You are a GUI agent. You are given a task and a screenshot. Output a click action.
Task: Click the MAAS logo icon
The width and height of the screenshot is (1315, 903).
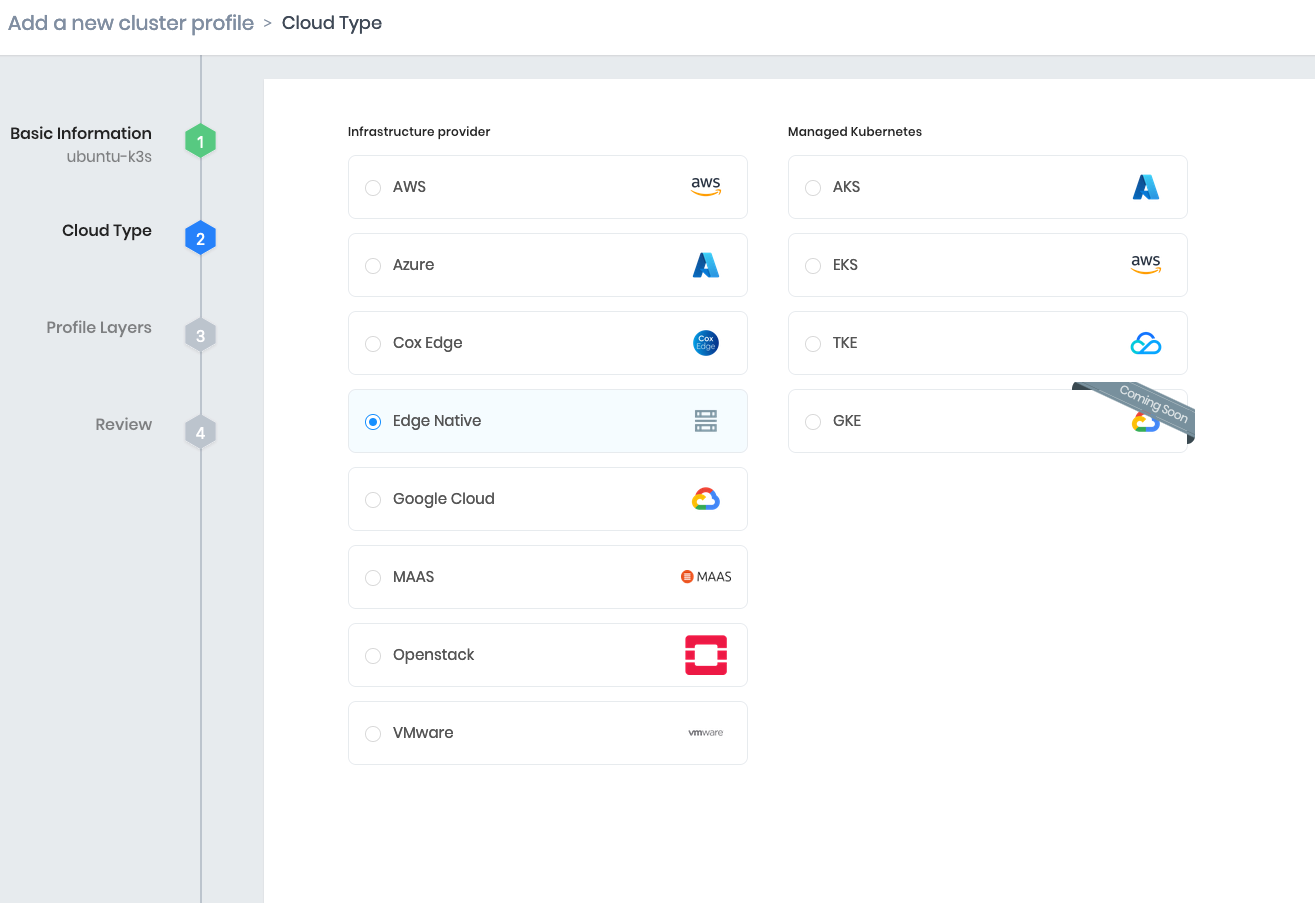(x=706, y=577)
